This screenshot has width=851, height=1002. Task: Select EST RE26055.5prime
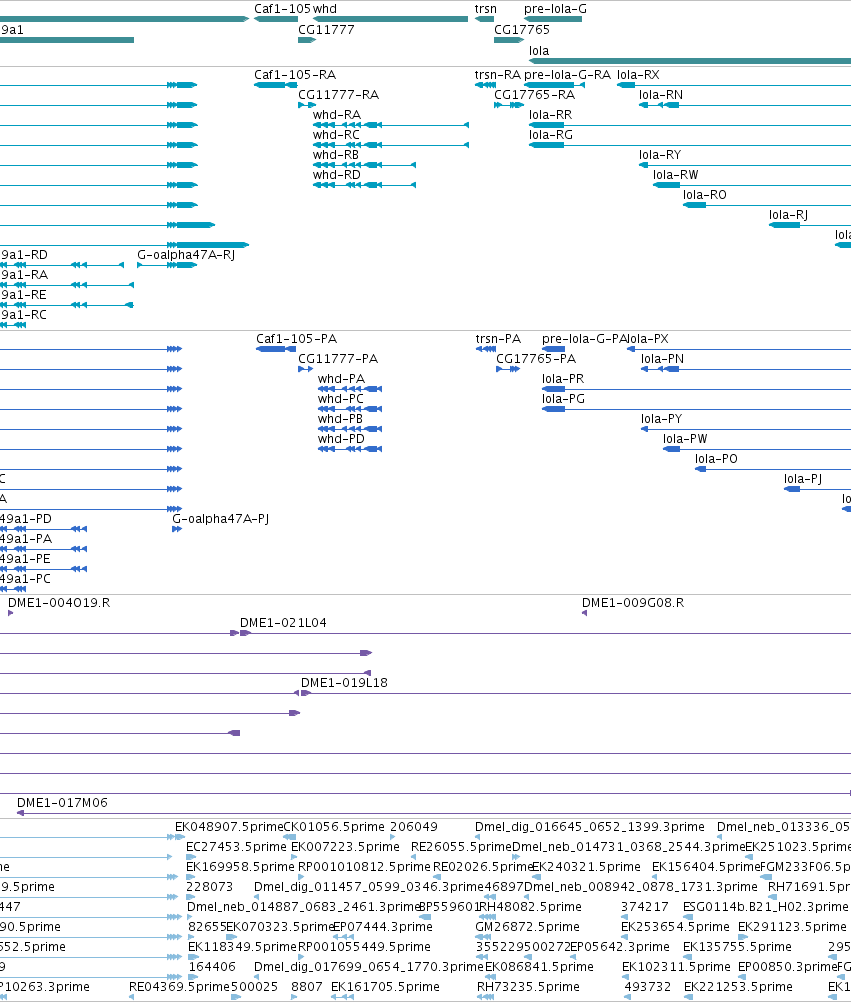461,847
